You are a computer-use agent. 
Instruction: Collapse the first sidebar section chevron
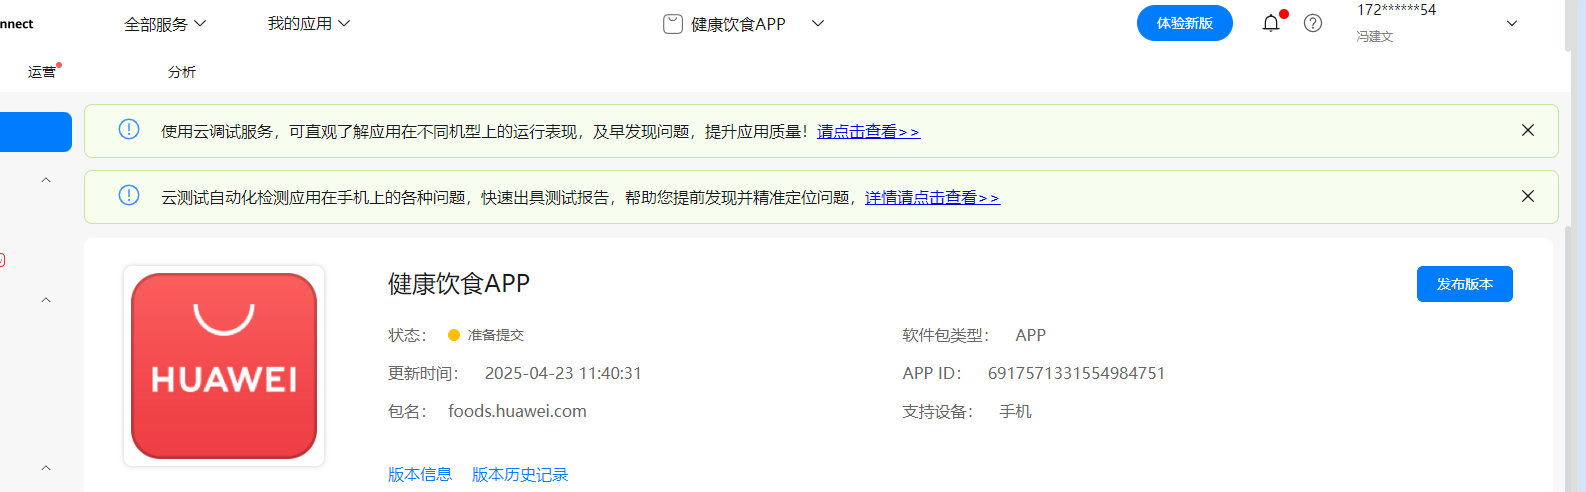pos(46,180)
